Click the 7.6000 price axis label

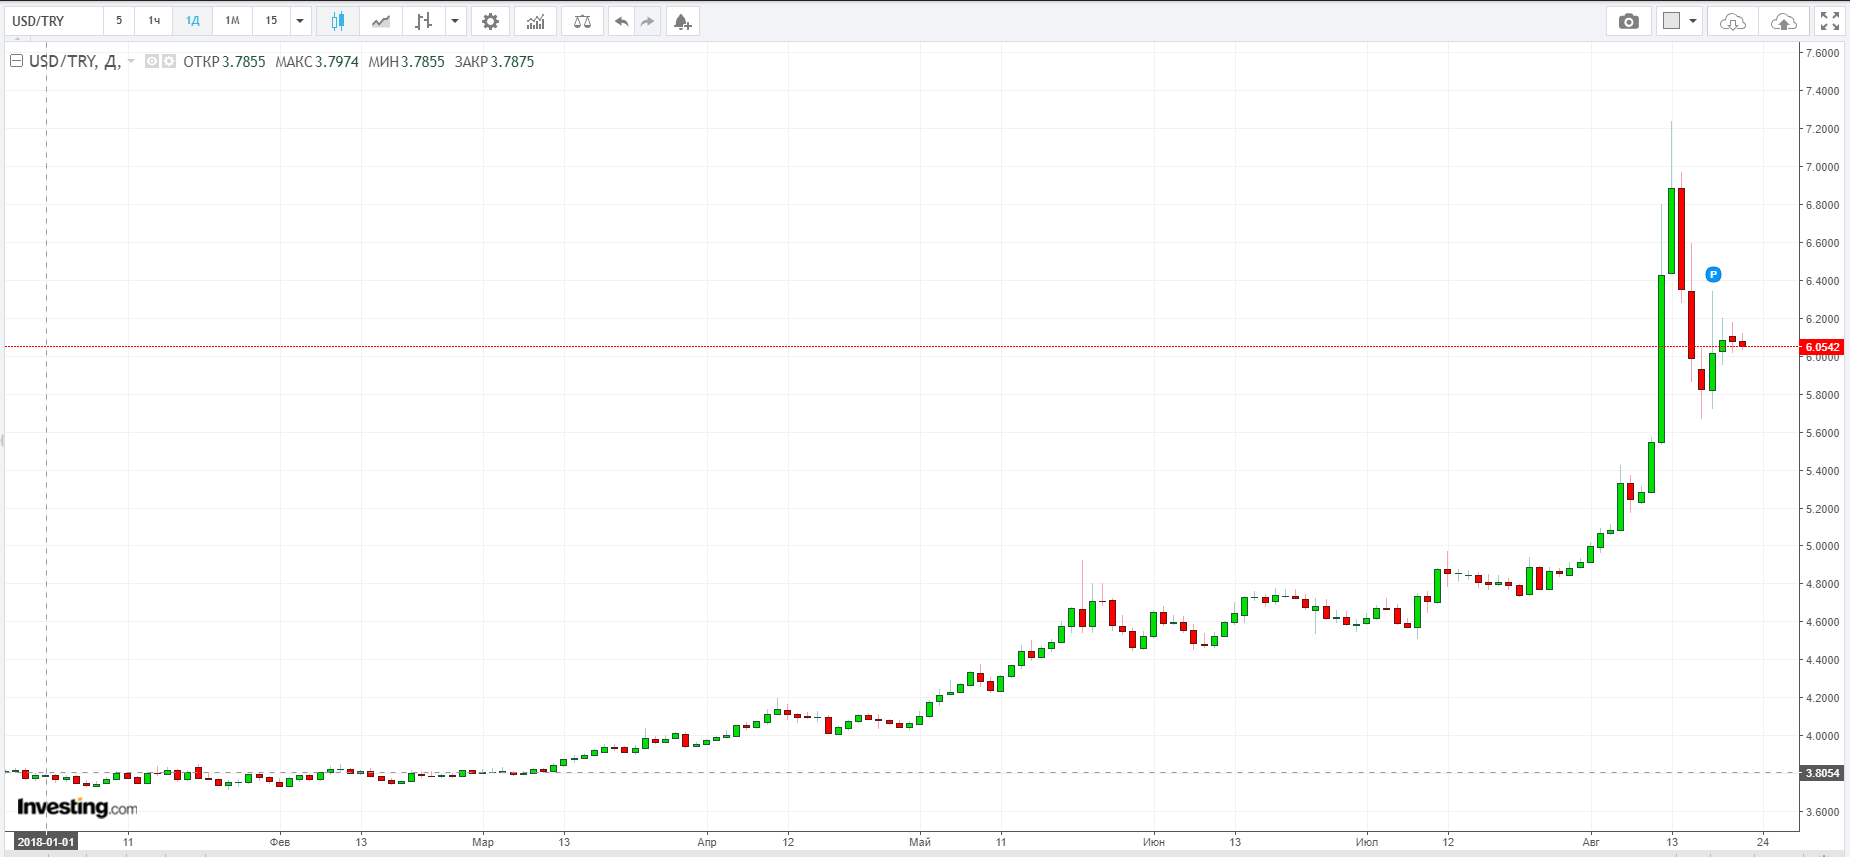pos(1822,53)
